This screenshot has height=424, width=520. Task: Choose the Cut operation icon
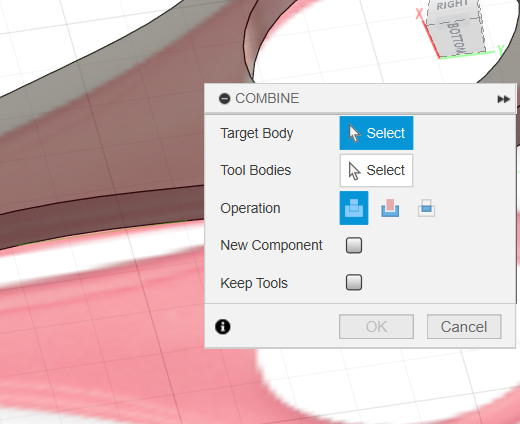390,208
